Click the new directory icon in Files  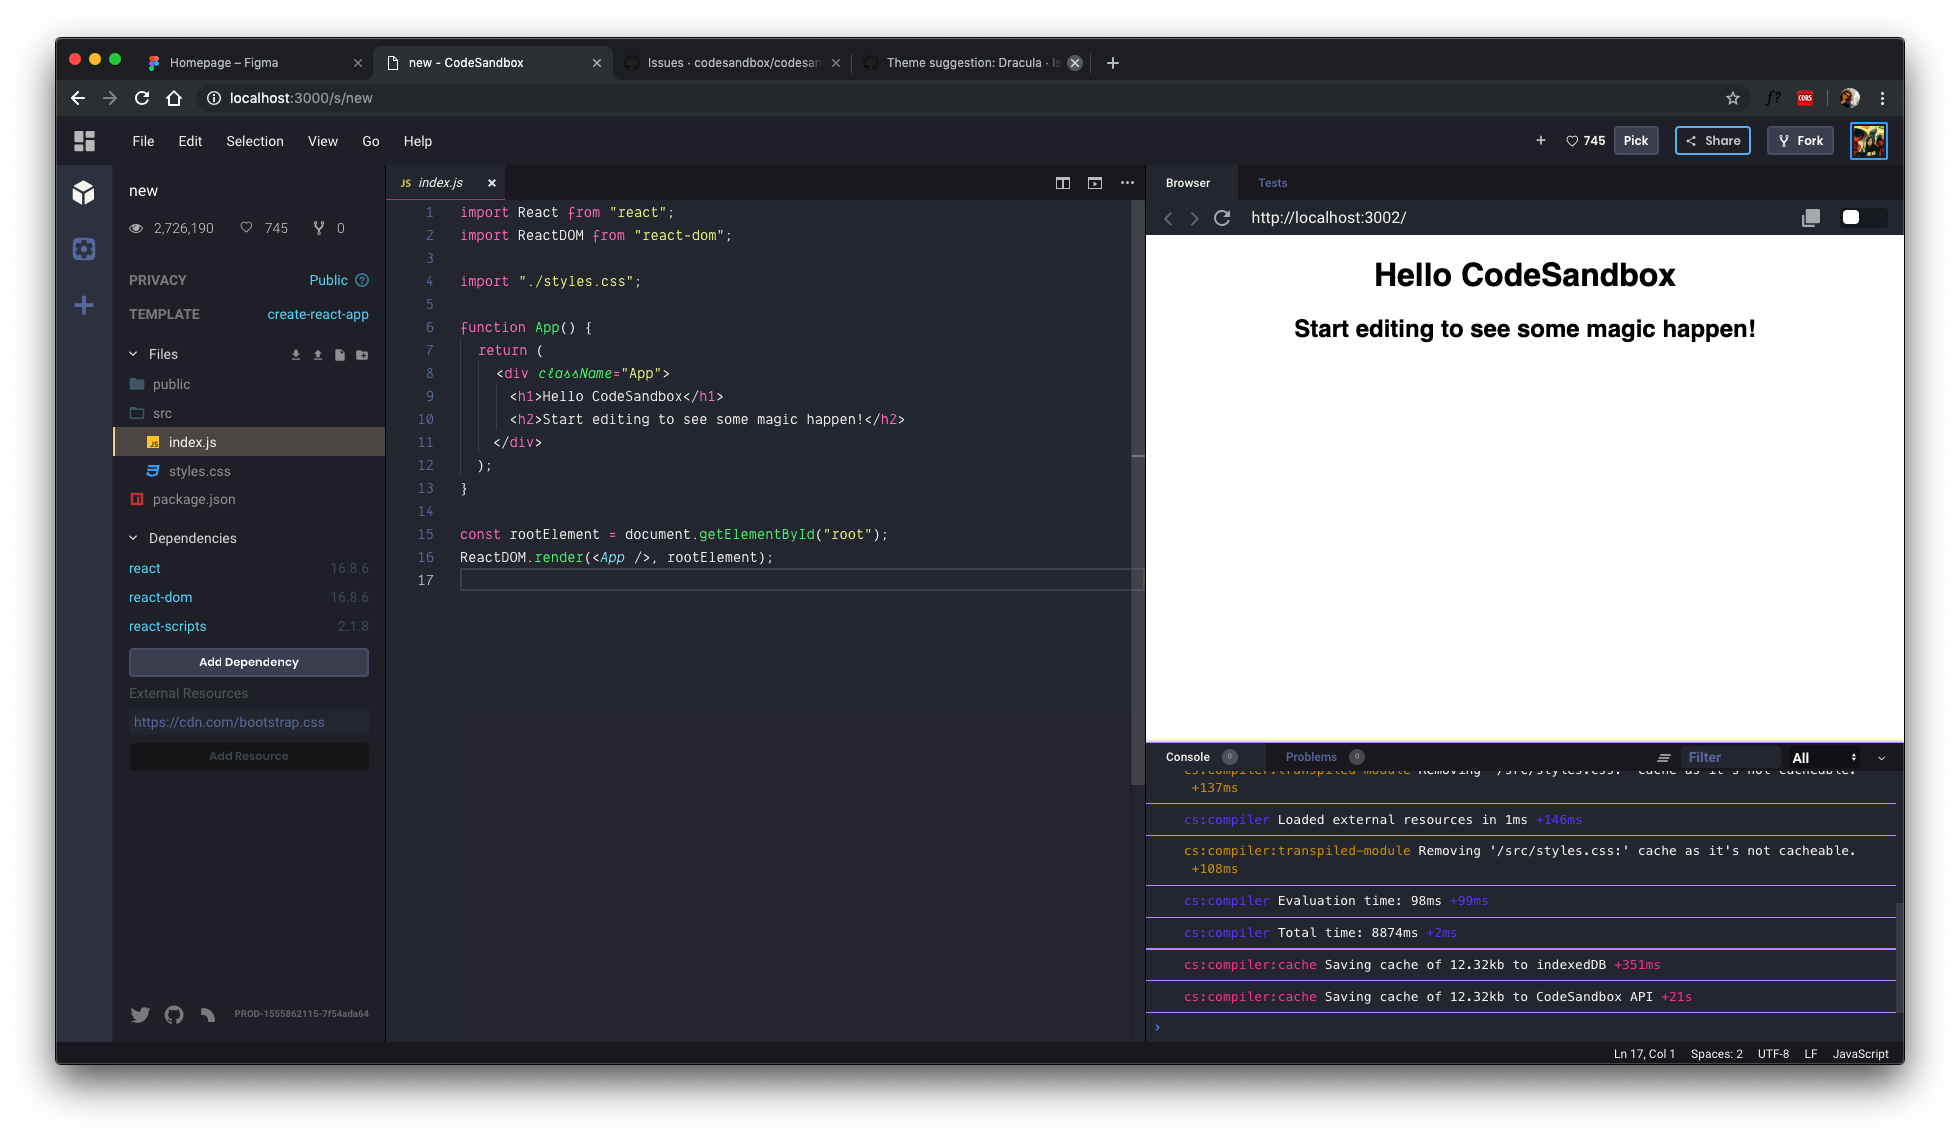362,355
